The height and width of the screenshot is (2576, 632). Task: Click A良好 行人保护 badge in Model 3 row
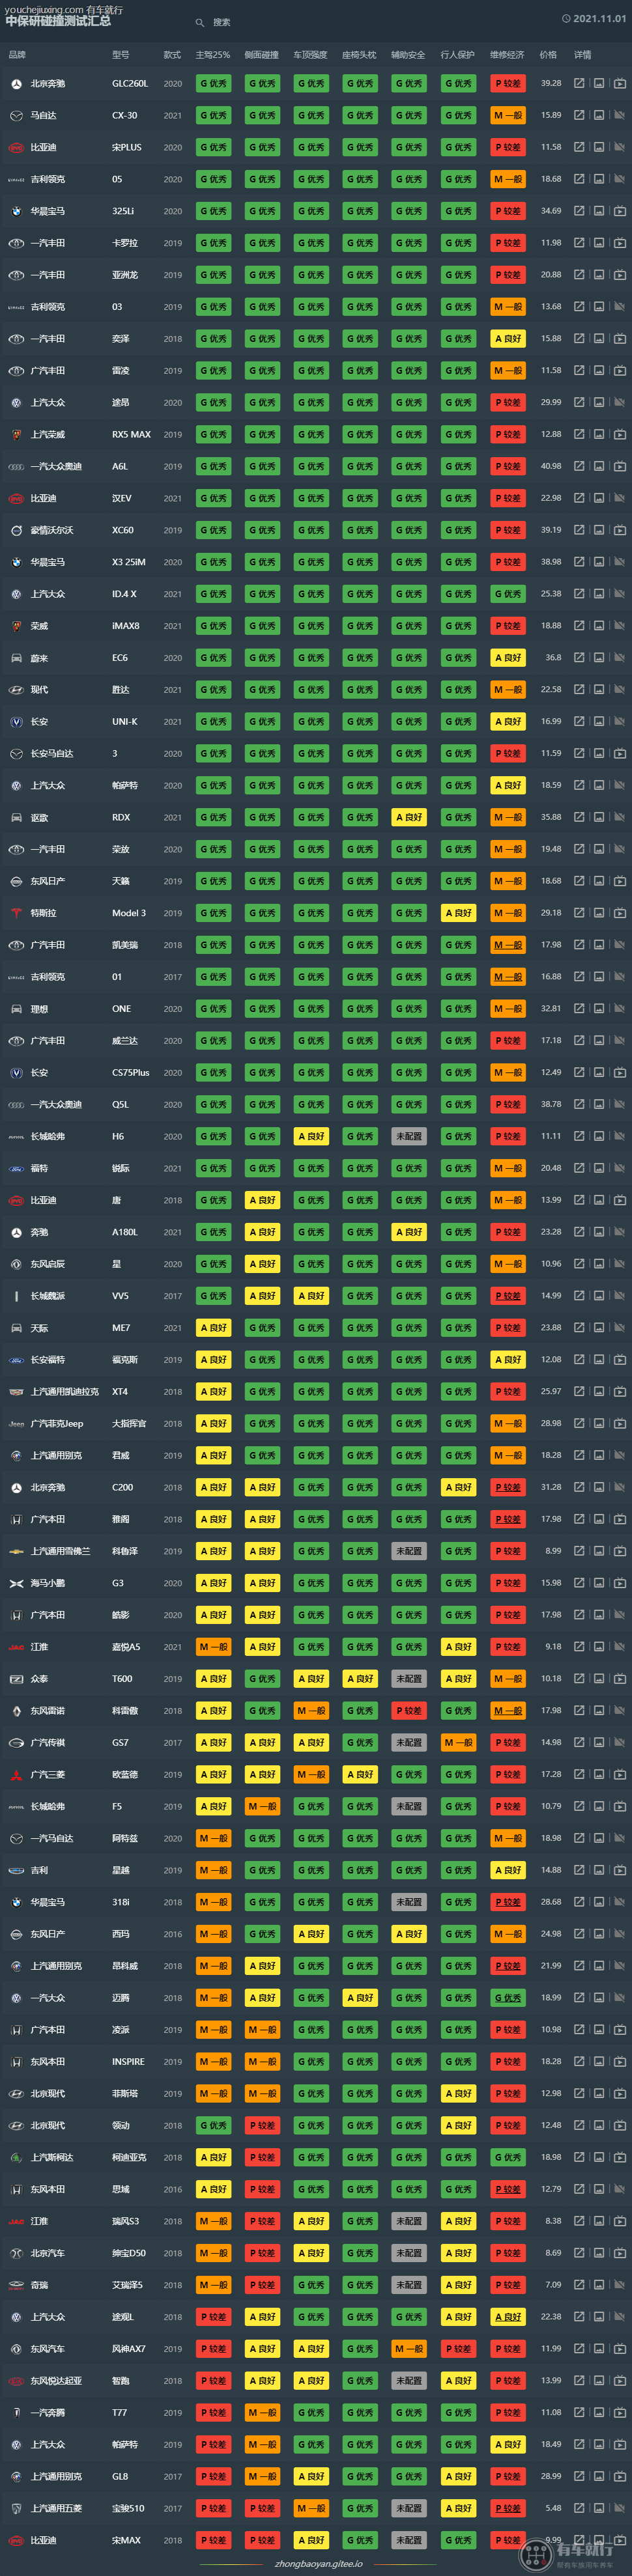pyautogui.click(x=458, y=913)
